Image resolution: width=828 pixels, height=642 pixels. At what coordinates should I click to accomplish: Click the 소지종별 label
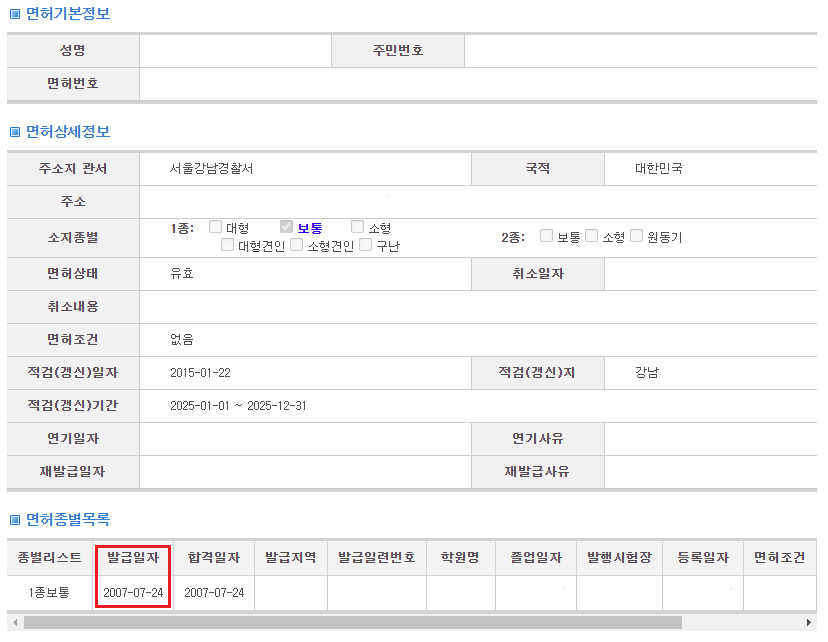point(73,238)
